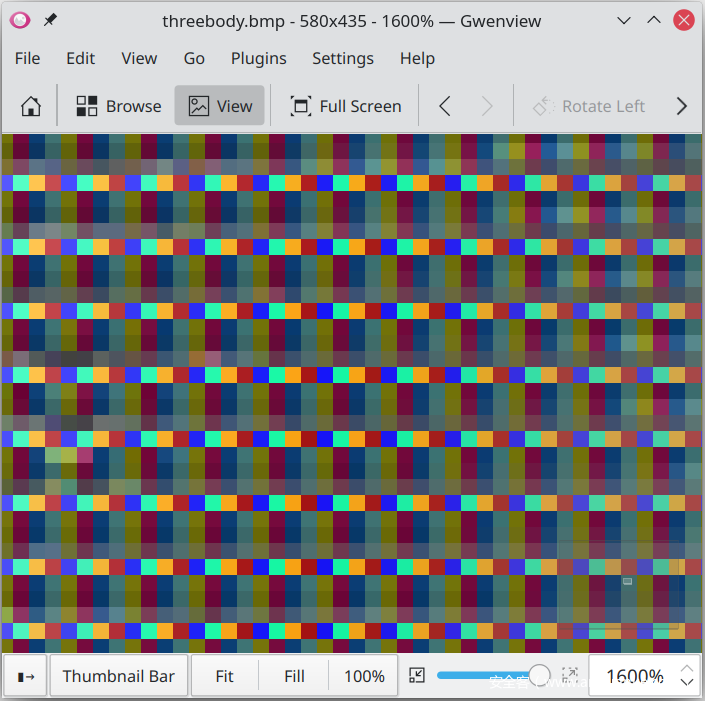705x701 pixels.
Task: Click the 1600% zoom input field
Action: click(x=633, y=677)
